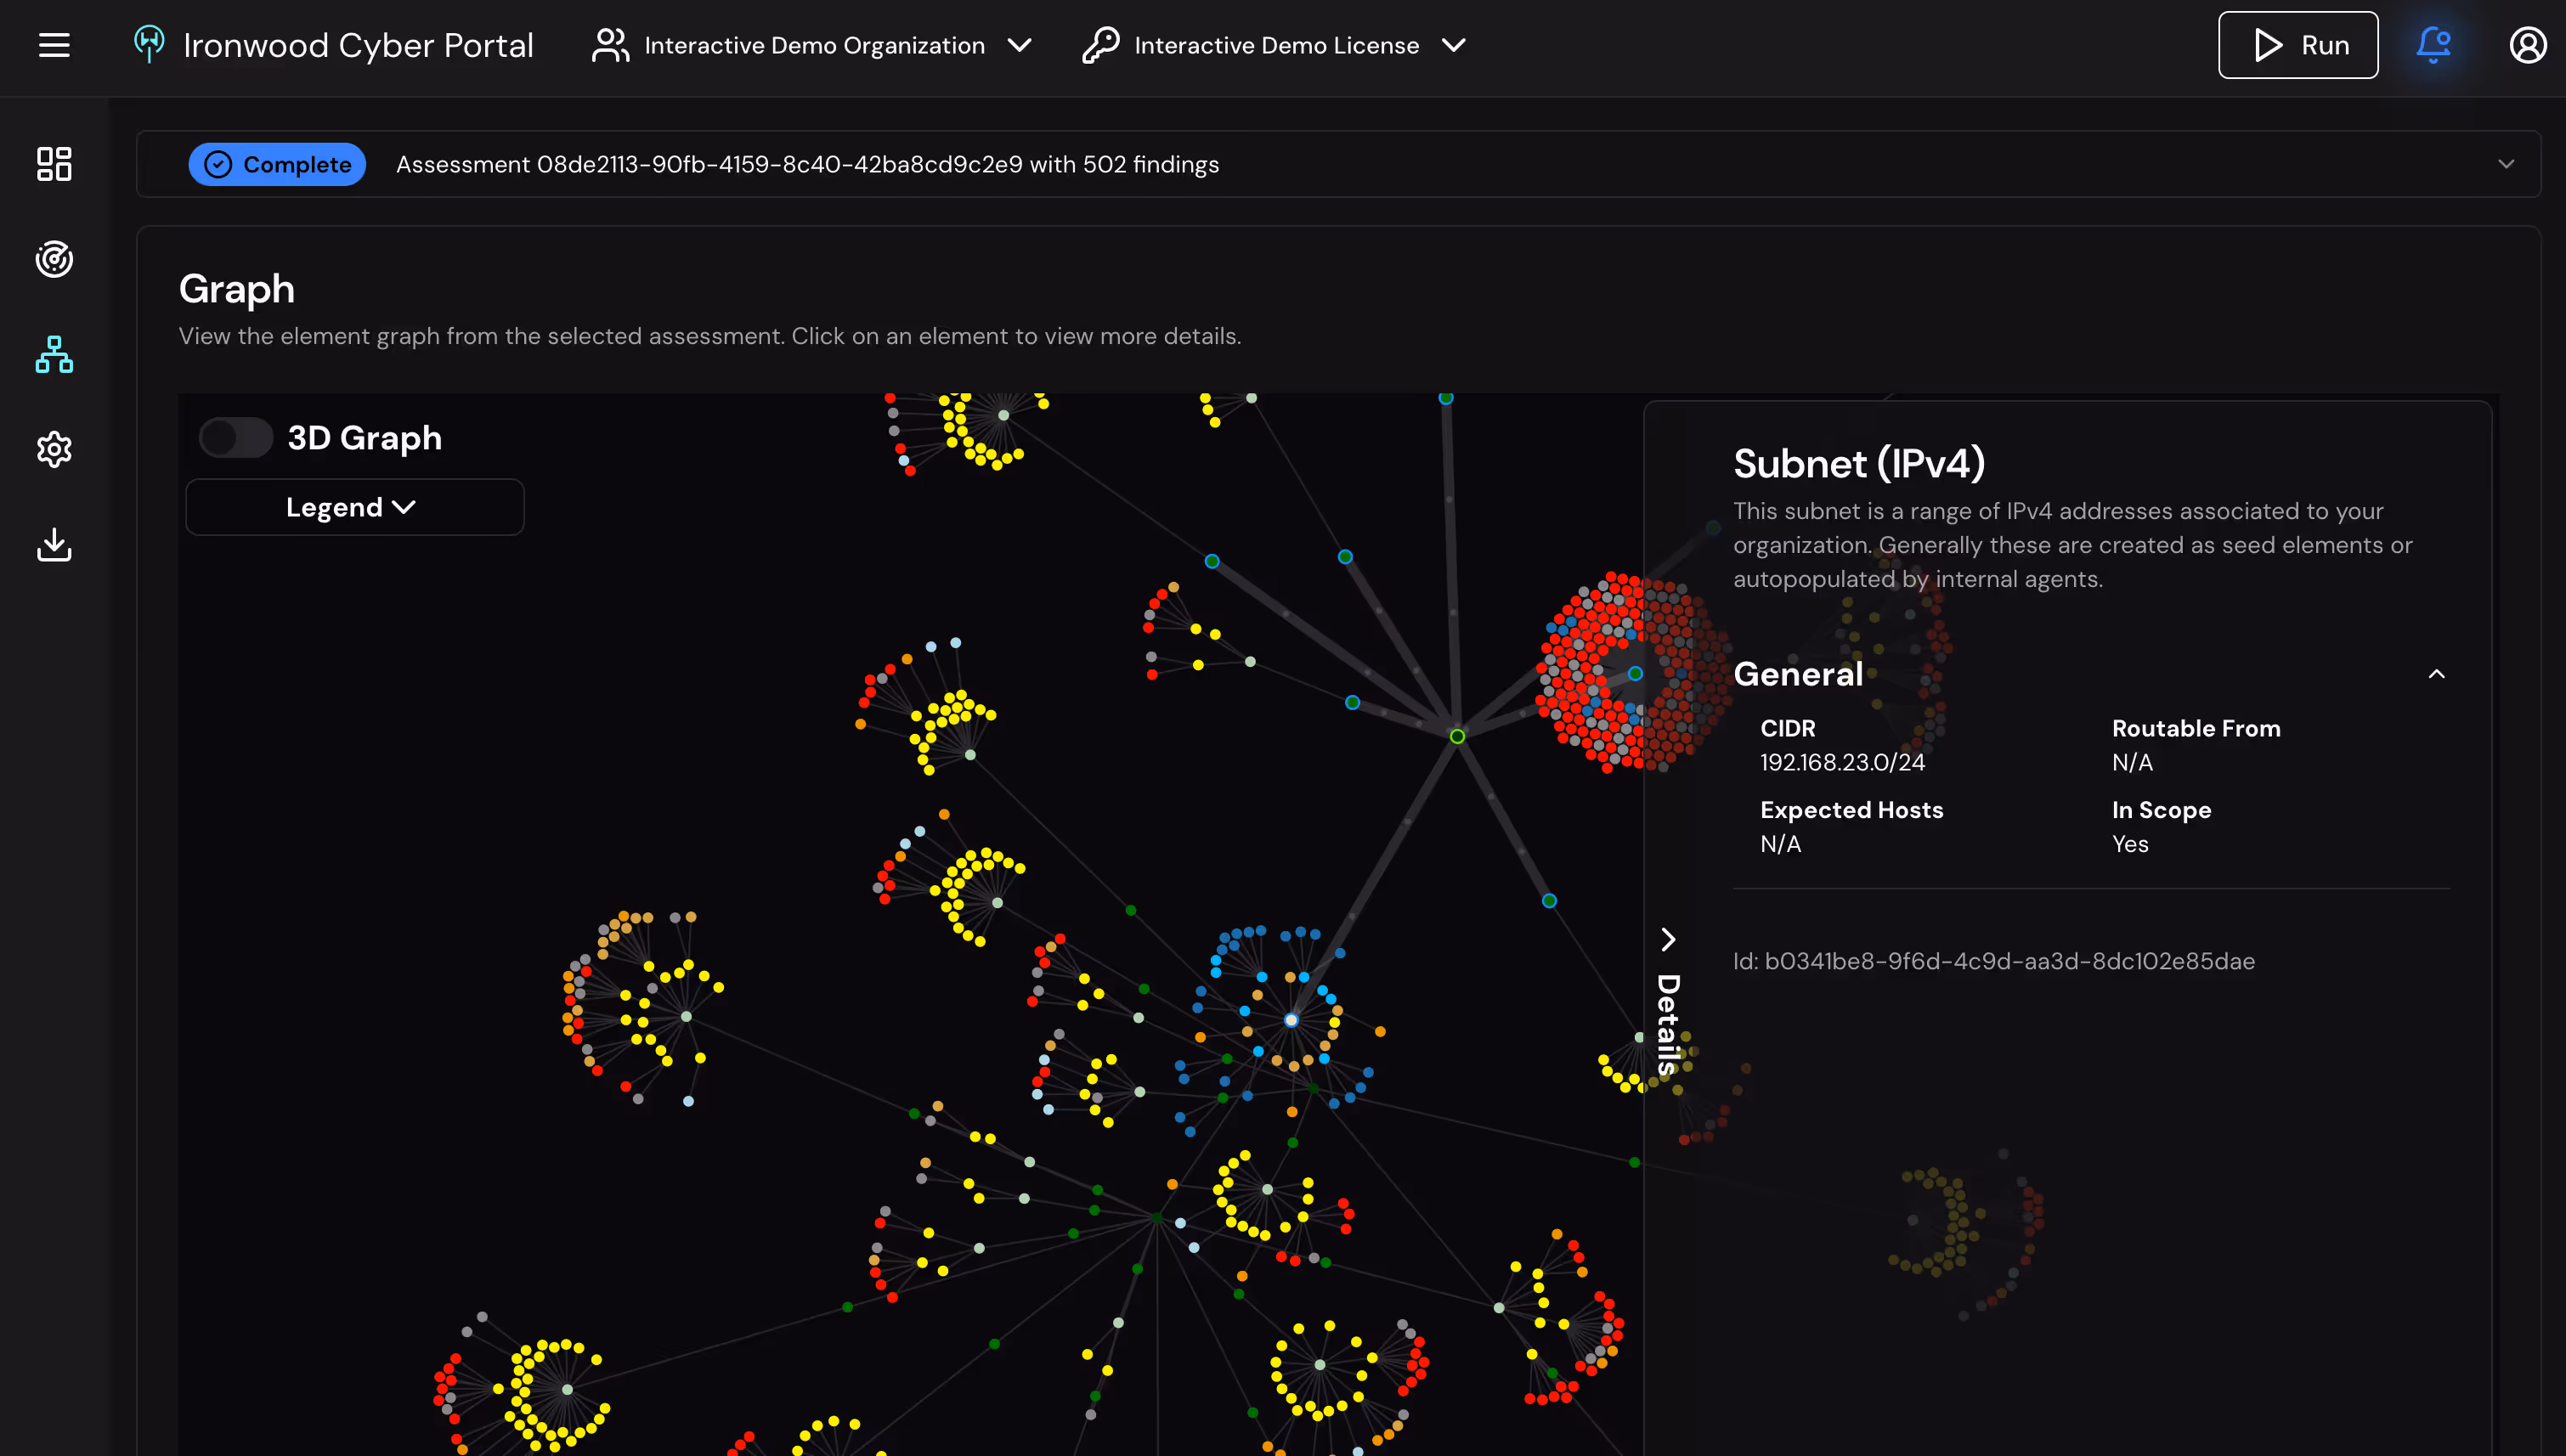The image size is (2566, 1456).
Task: Open the dashboard grid icon in sidebar
Action: [54, 164]
